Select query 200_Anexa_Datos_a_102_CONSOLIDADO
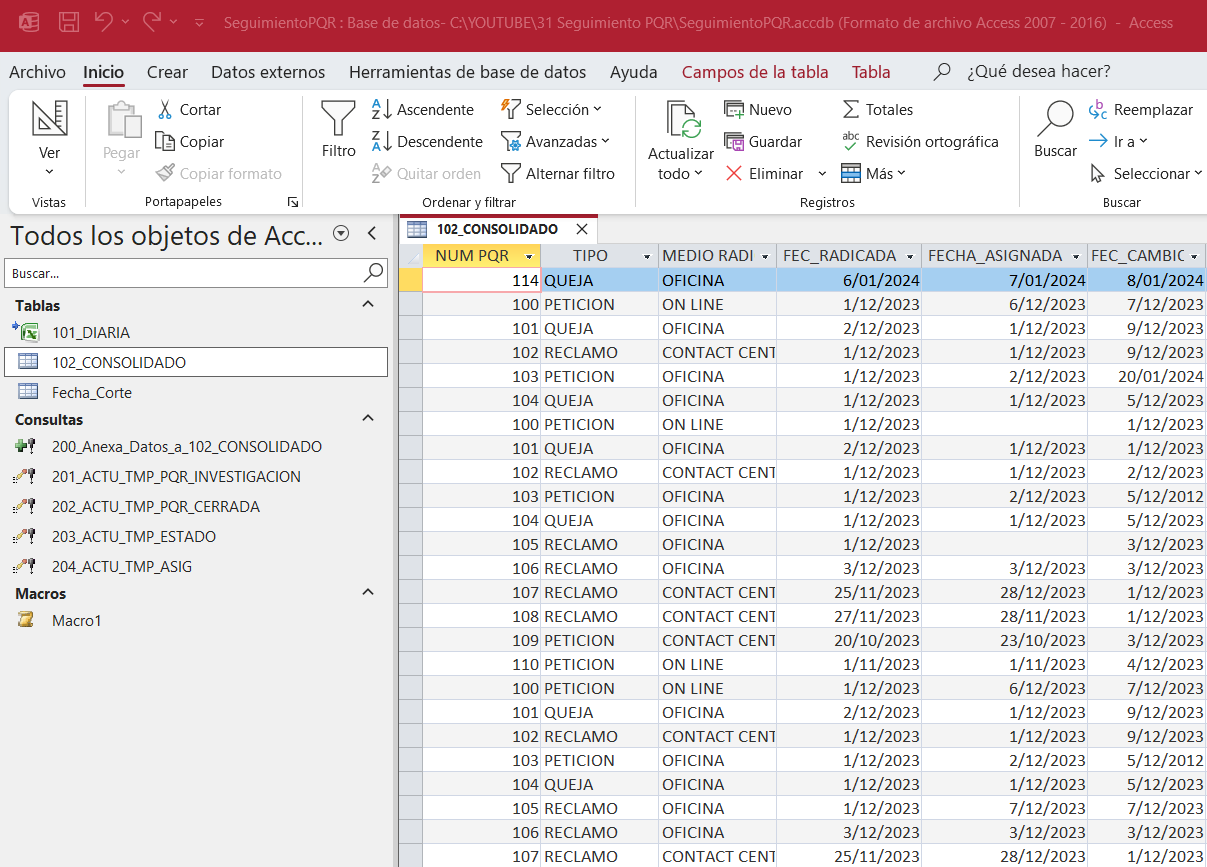The height and width of the screenshot is (867, 1207). tap(195, 447)
